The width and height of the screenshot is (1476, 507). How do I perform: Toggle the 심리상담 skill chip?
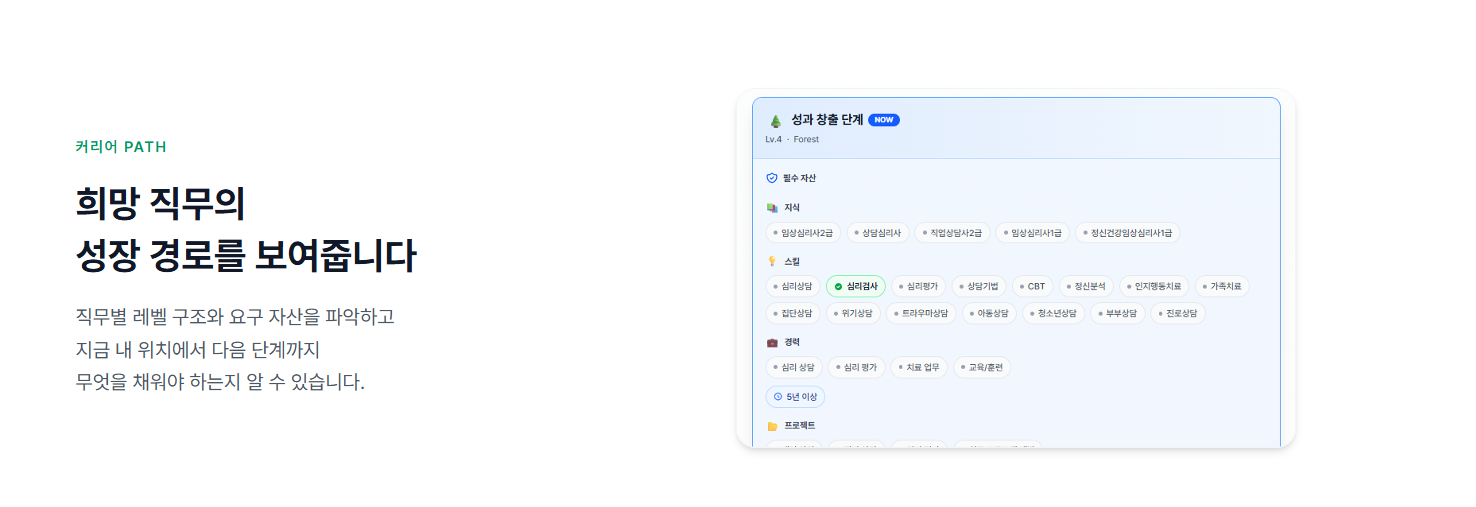coord(793,286)
